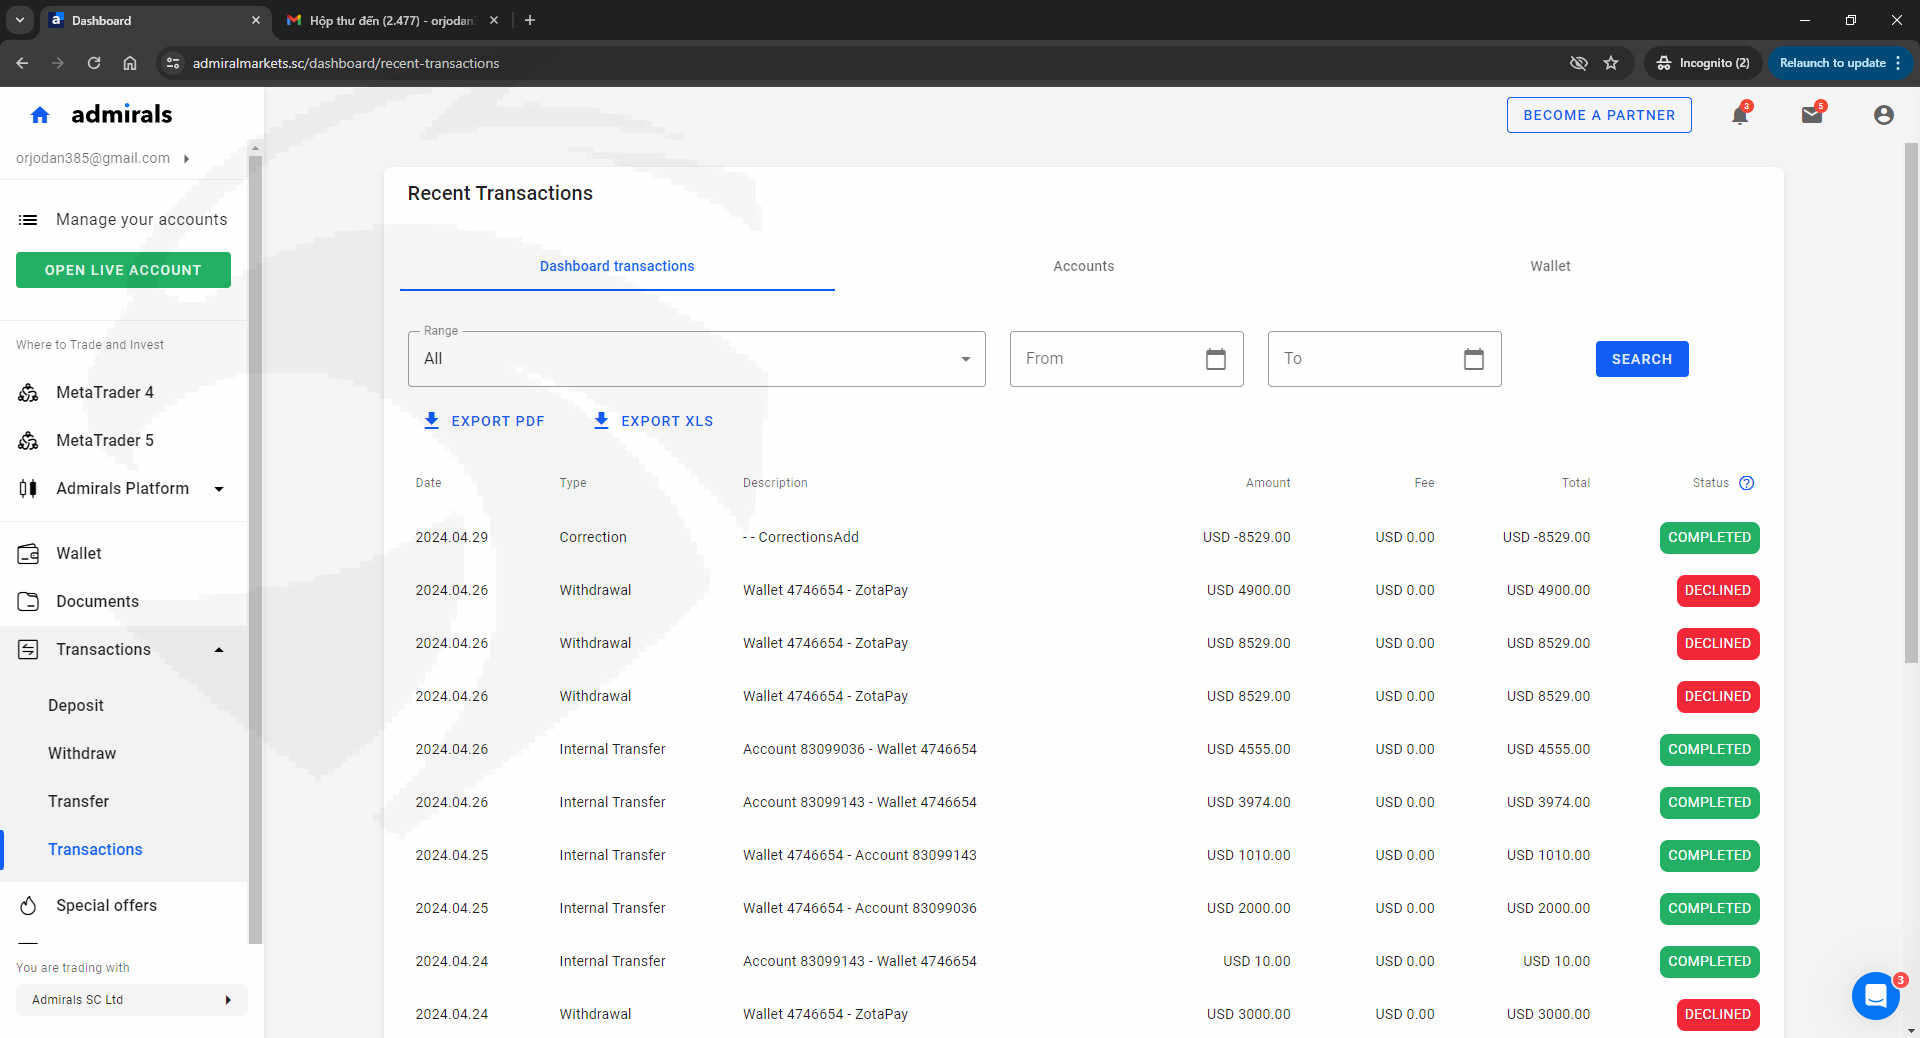
Task: Open Transfer in the sidebar menu
Action: tap(79, 802)
